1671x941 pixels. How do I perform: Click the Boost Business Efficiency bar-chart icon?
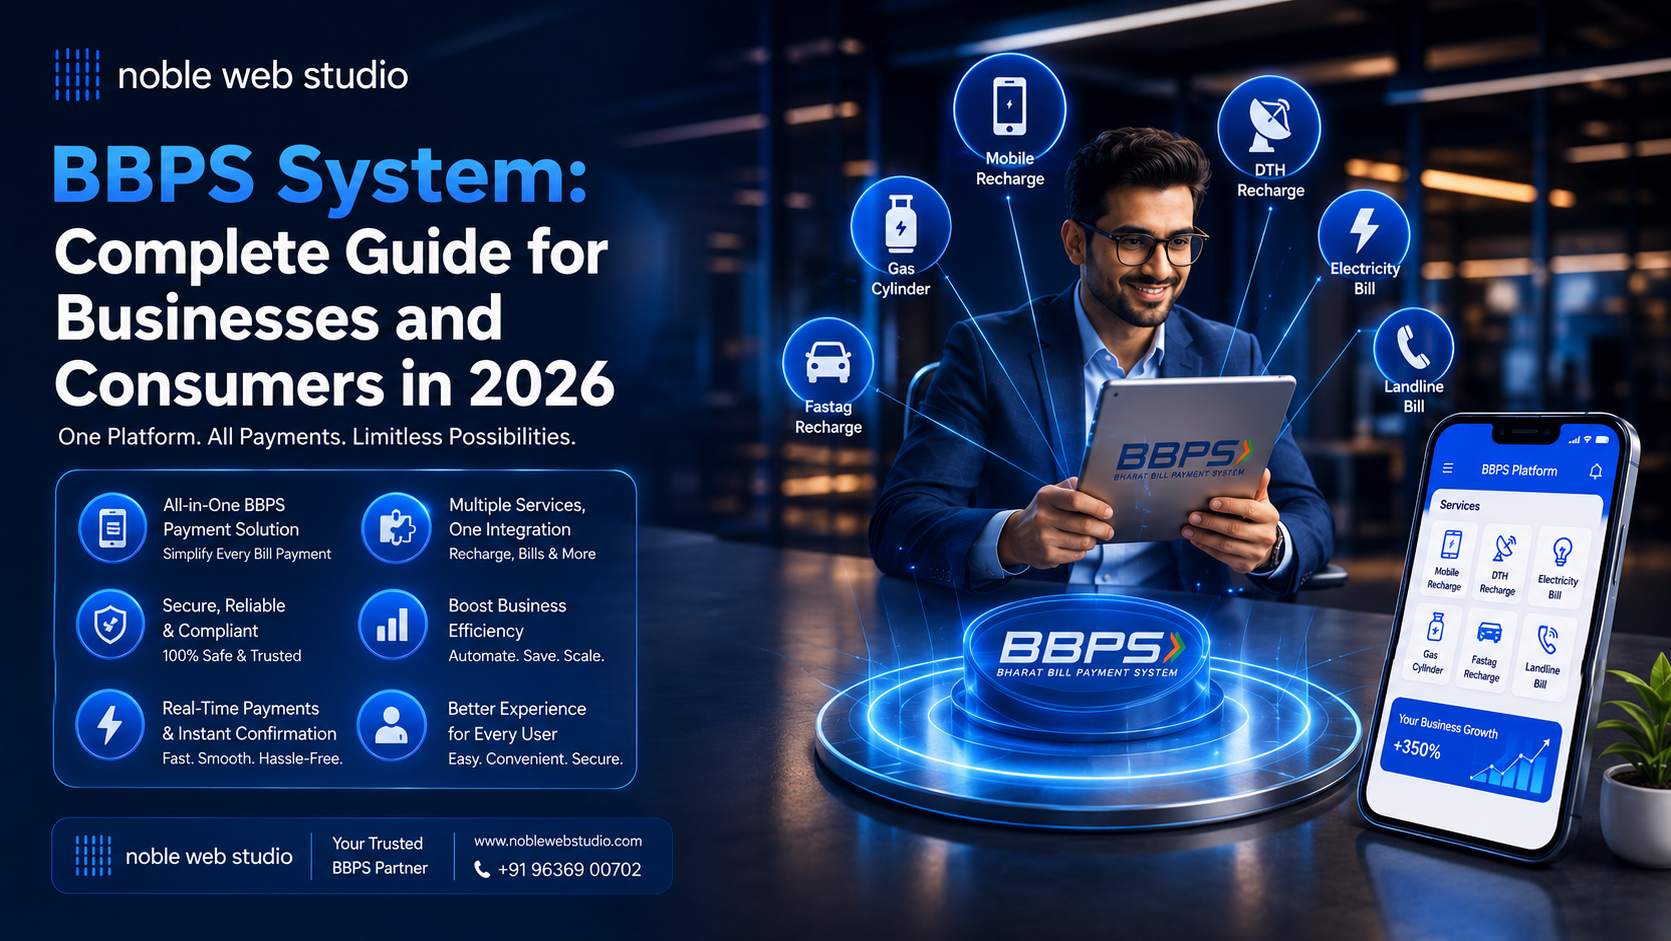393,625
